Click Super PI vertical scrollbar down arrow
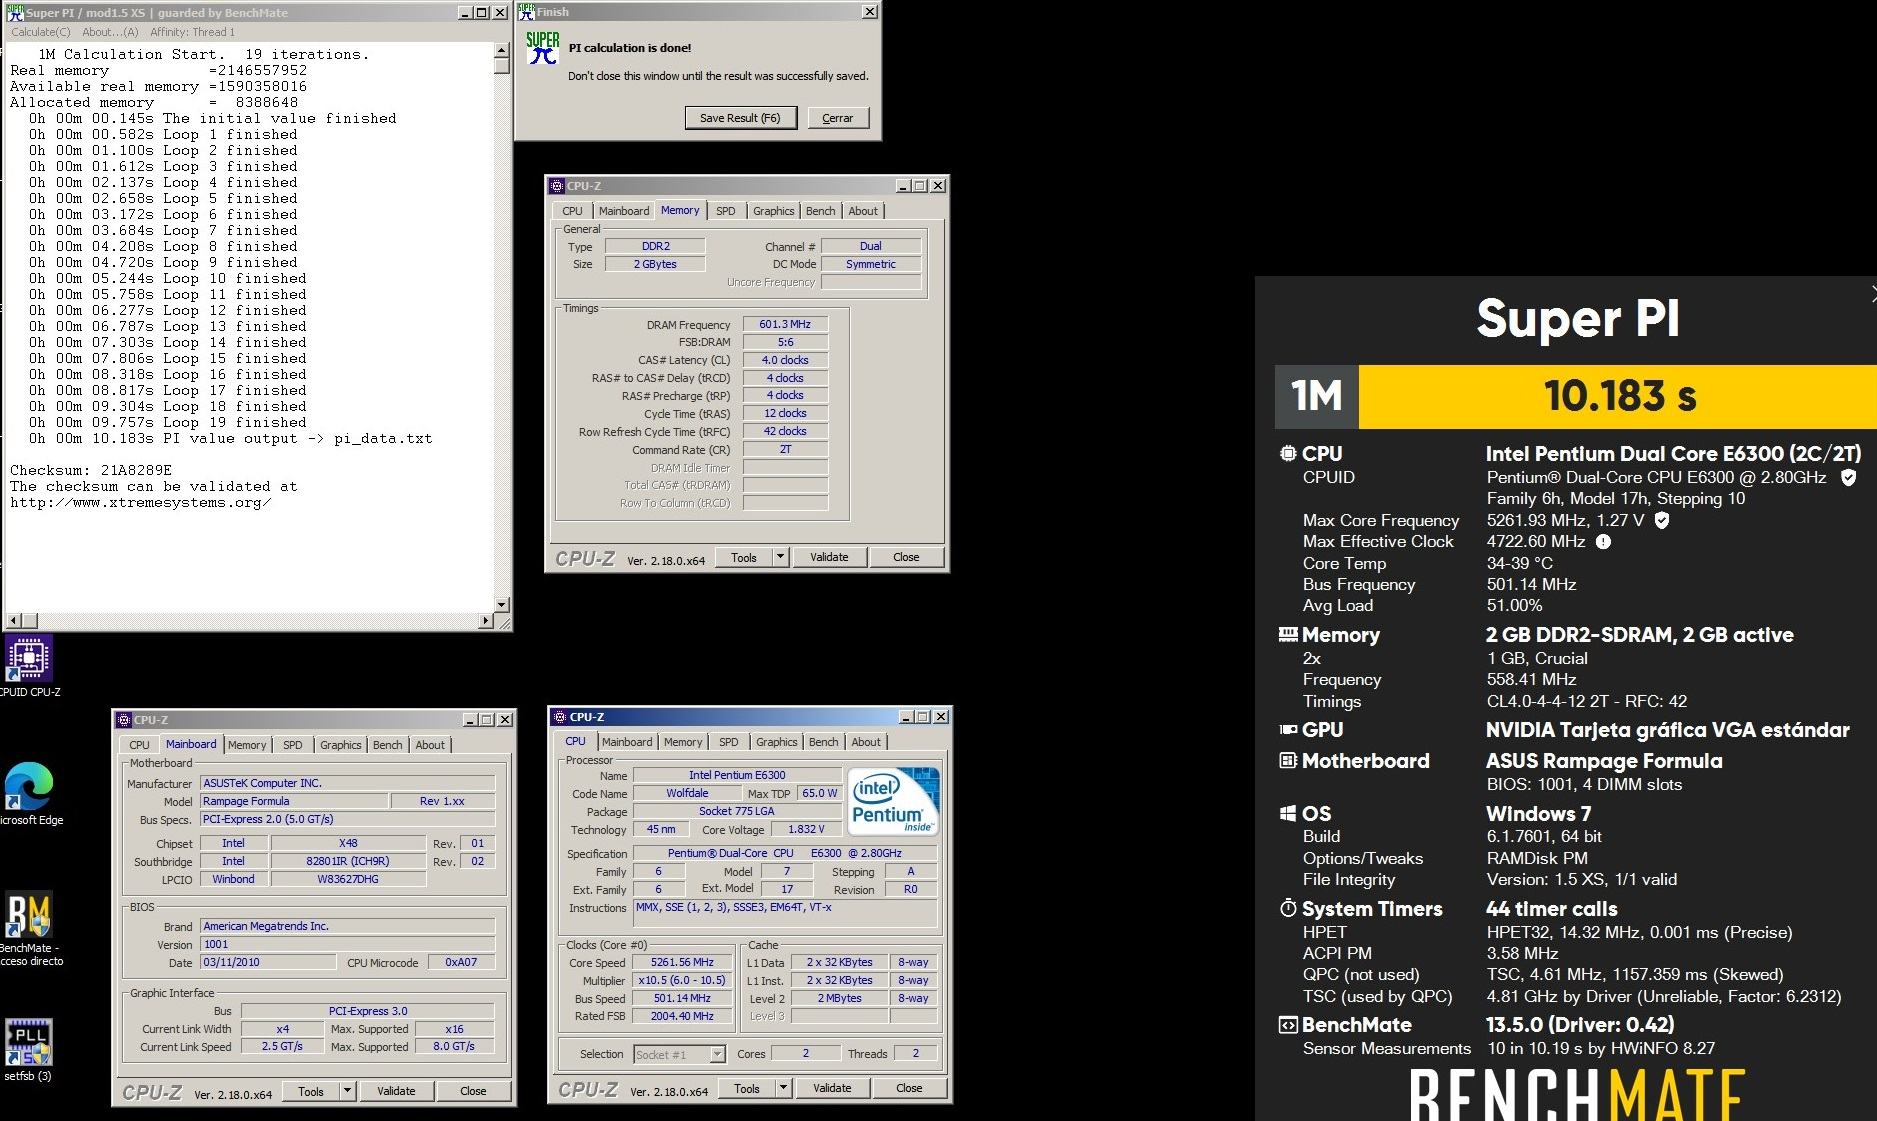The image size is (1877, 1121). pyautogui.click(x=502, y=604)
